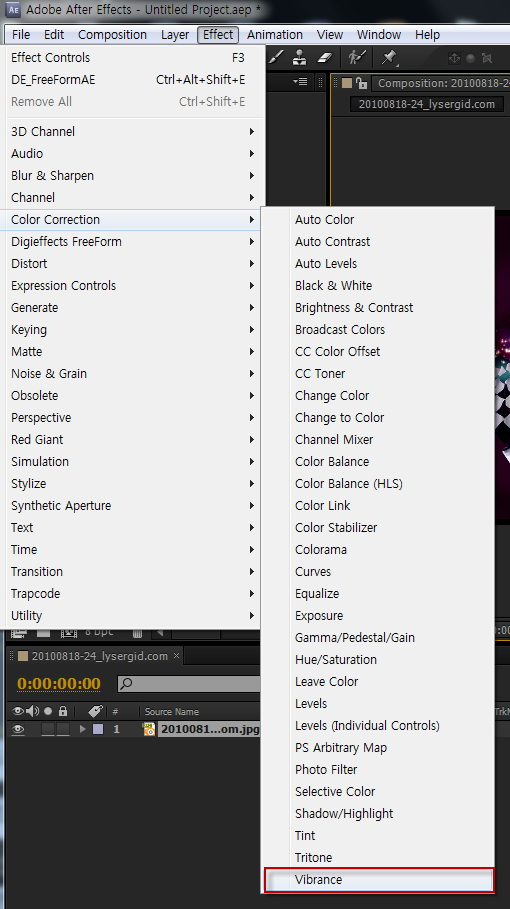510x909 pixels.
Task: Open the project panel flyout menu icon
Action: (300, 82)
